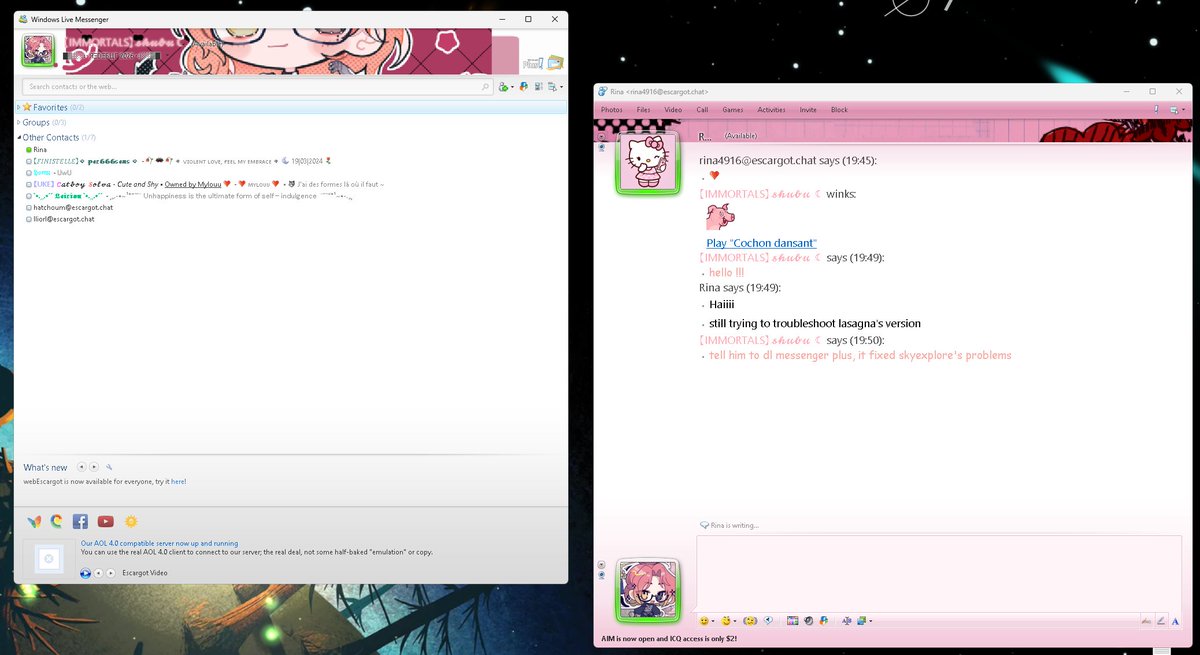Block Rina from the chat toolbar
1200x655 pixels.
(839, 110)
